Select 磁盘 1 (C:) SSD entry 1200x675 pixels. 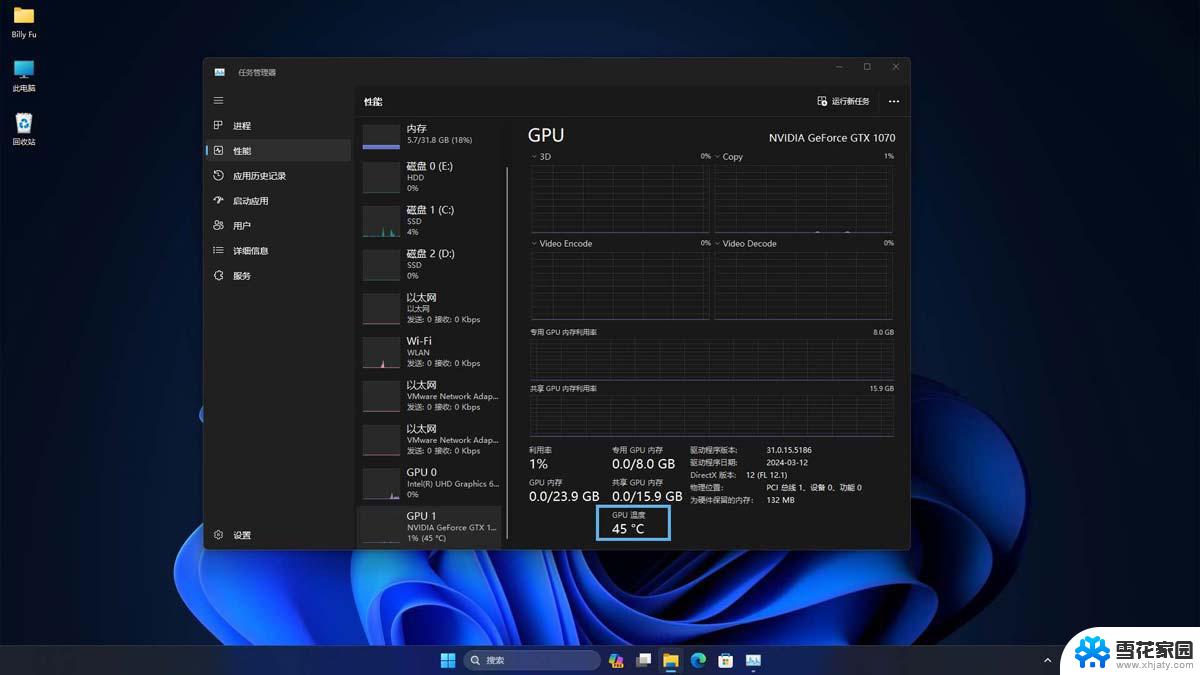[430, 221]
